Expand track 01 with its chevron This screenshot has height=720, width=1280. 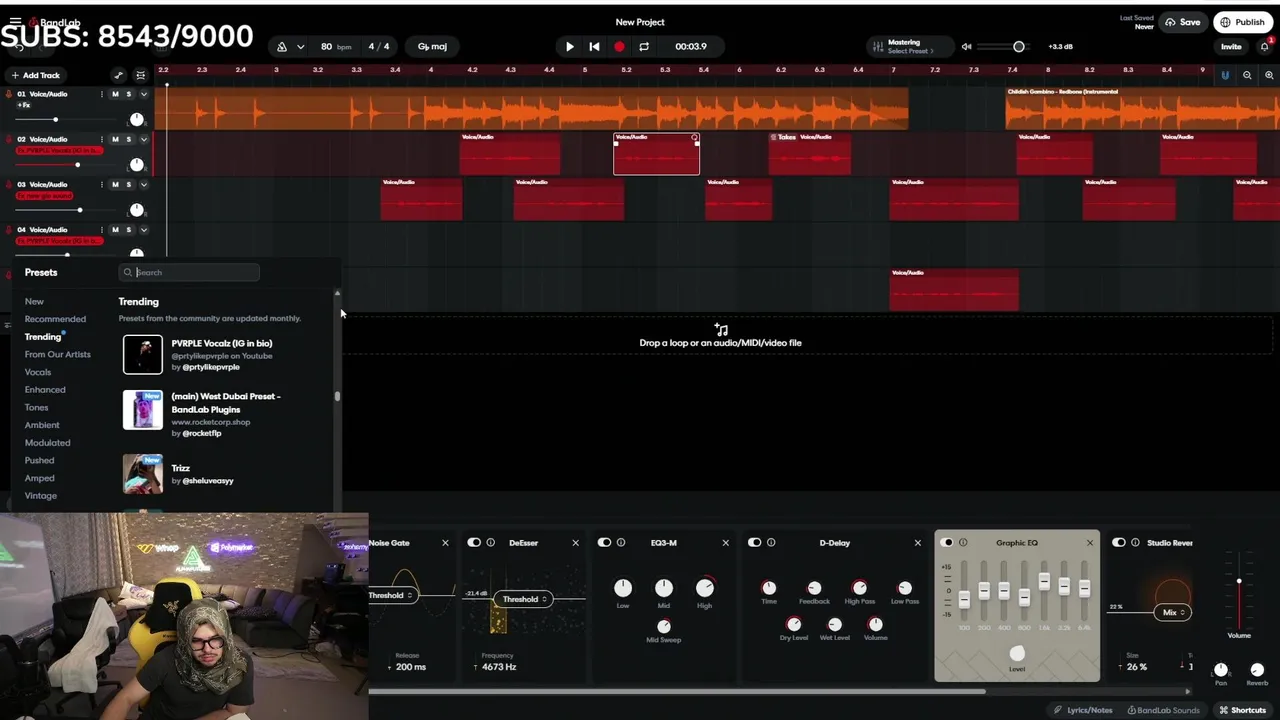(144, 94)
